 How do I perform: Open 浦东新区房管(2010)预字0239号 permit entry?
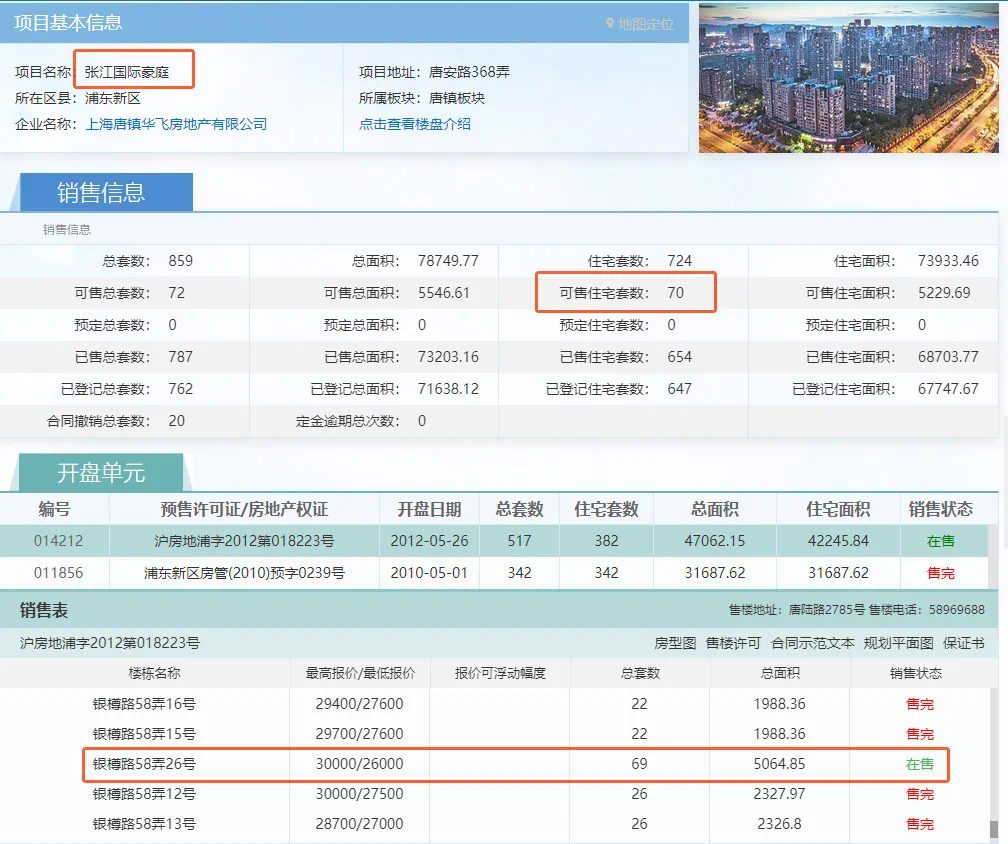pyautogui.click(x=244, y=573)
